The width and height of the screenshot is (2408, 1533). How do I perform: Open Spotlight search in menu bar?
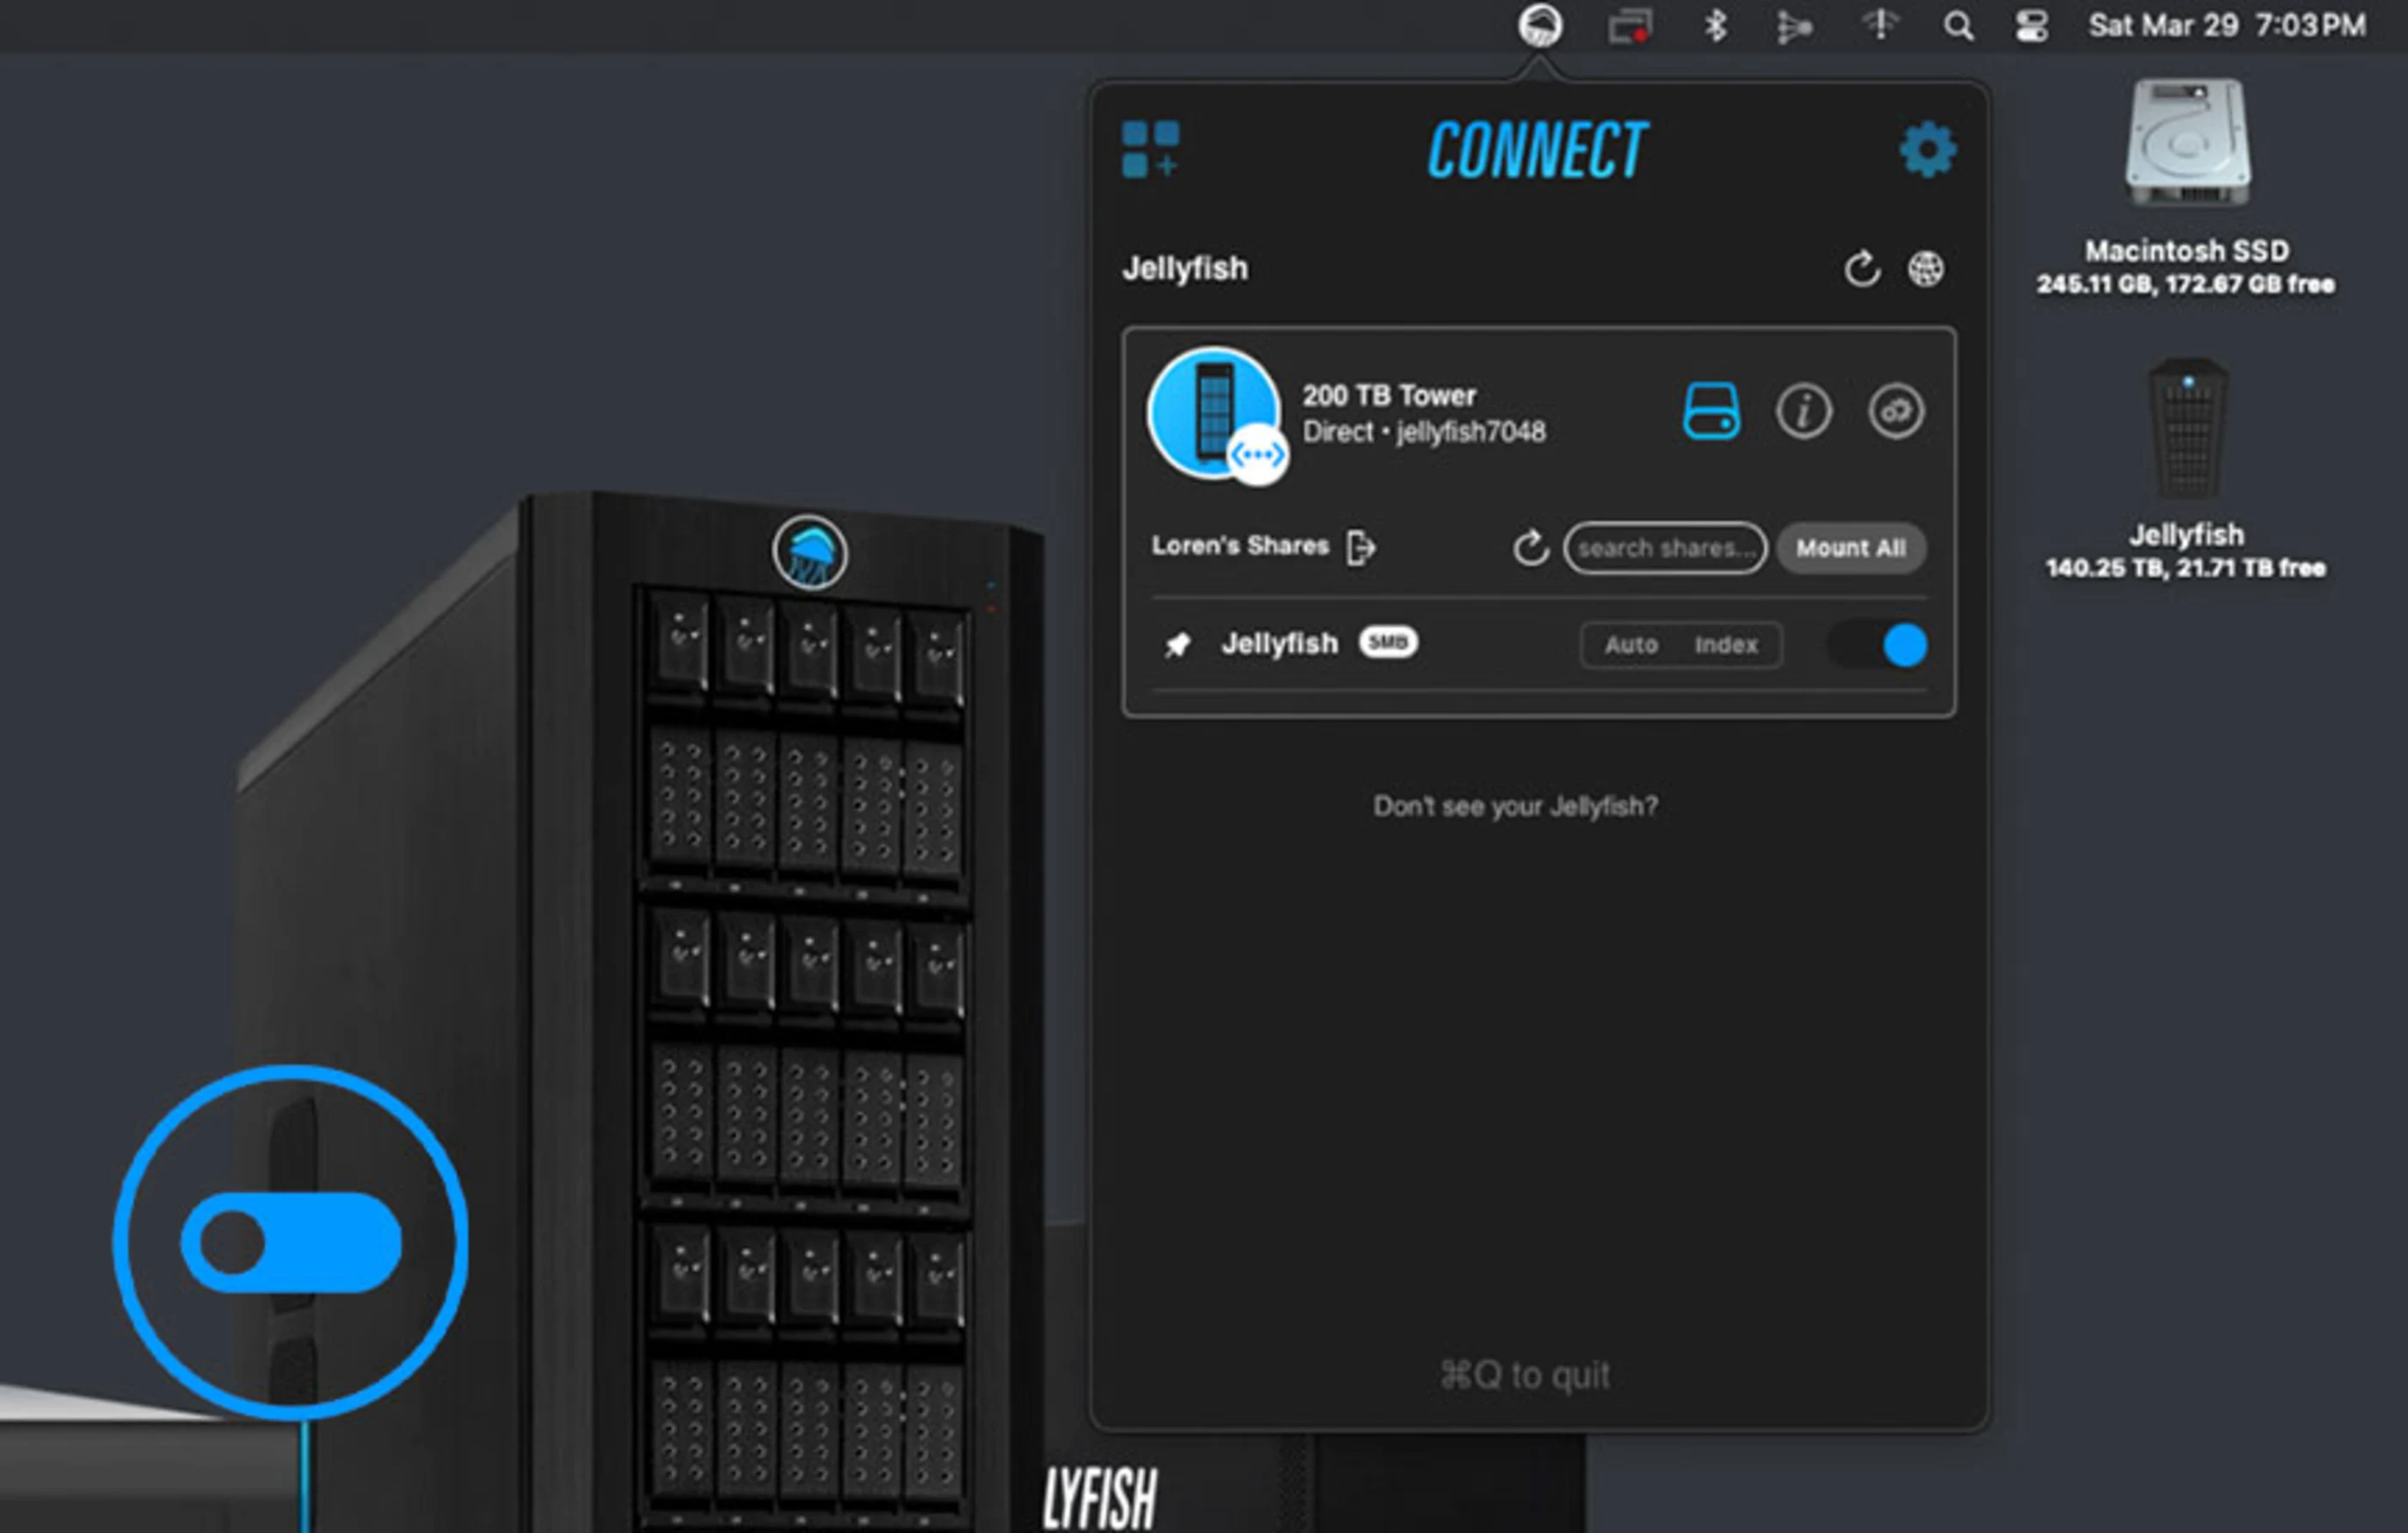click(x=1958, y=26)
